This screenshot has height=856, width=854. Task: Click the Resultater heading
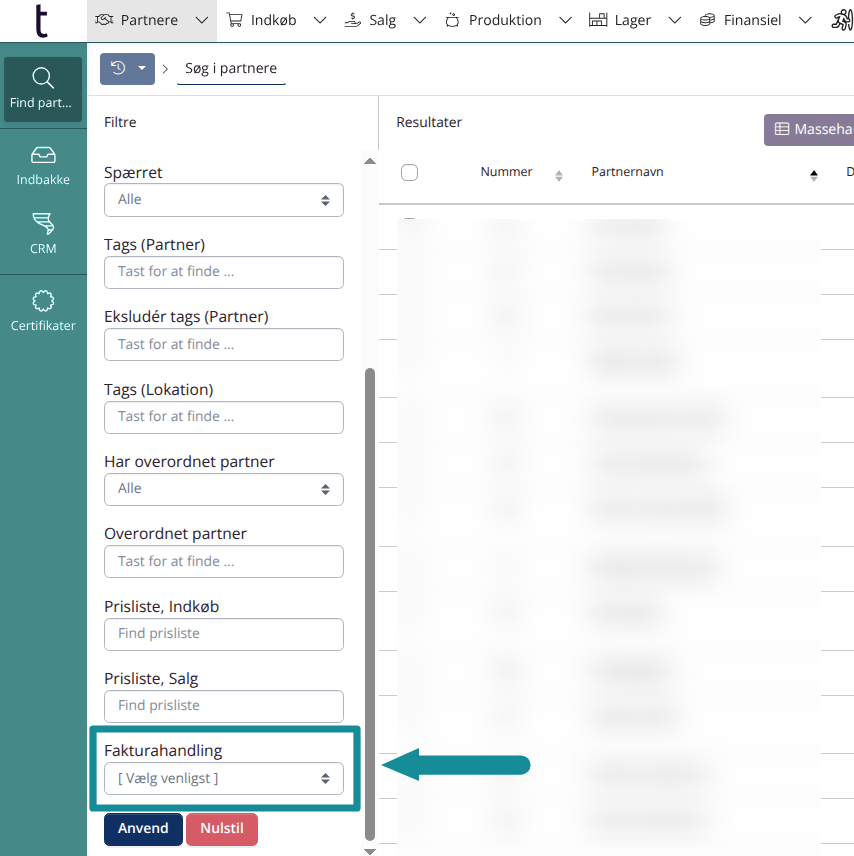pyautogui.click(x=429, y=122)
